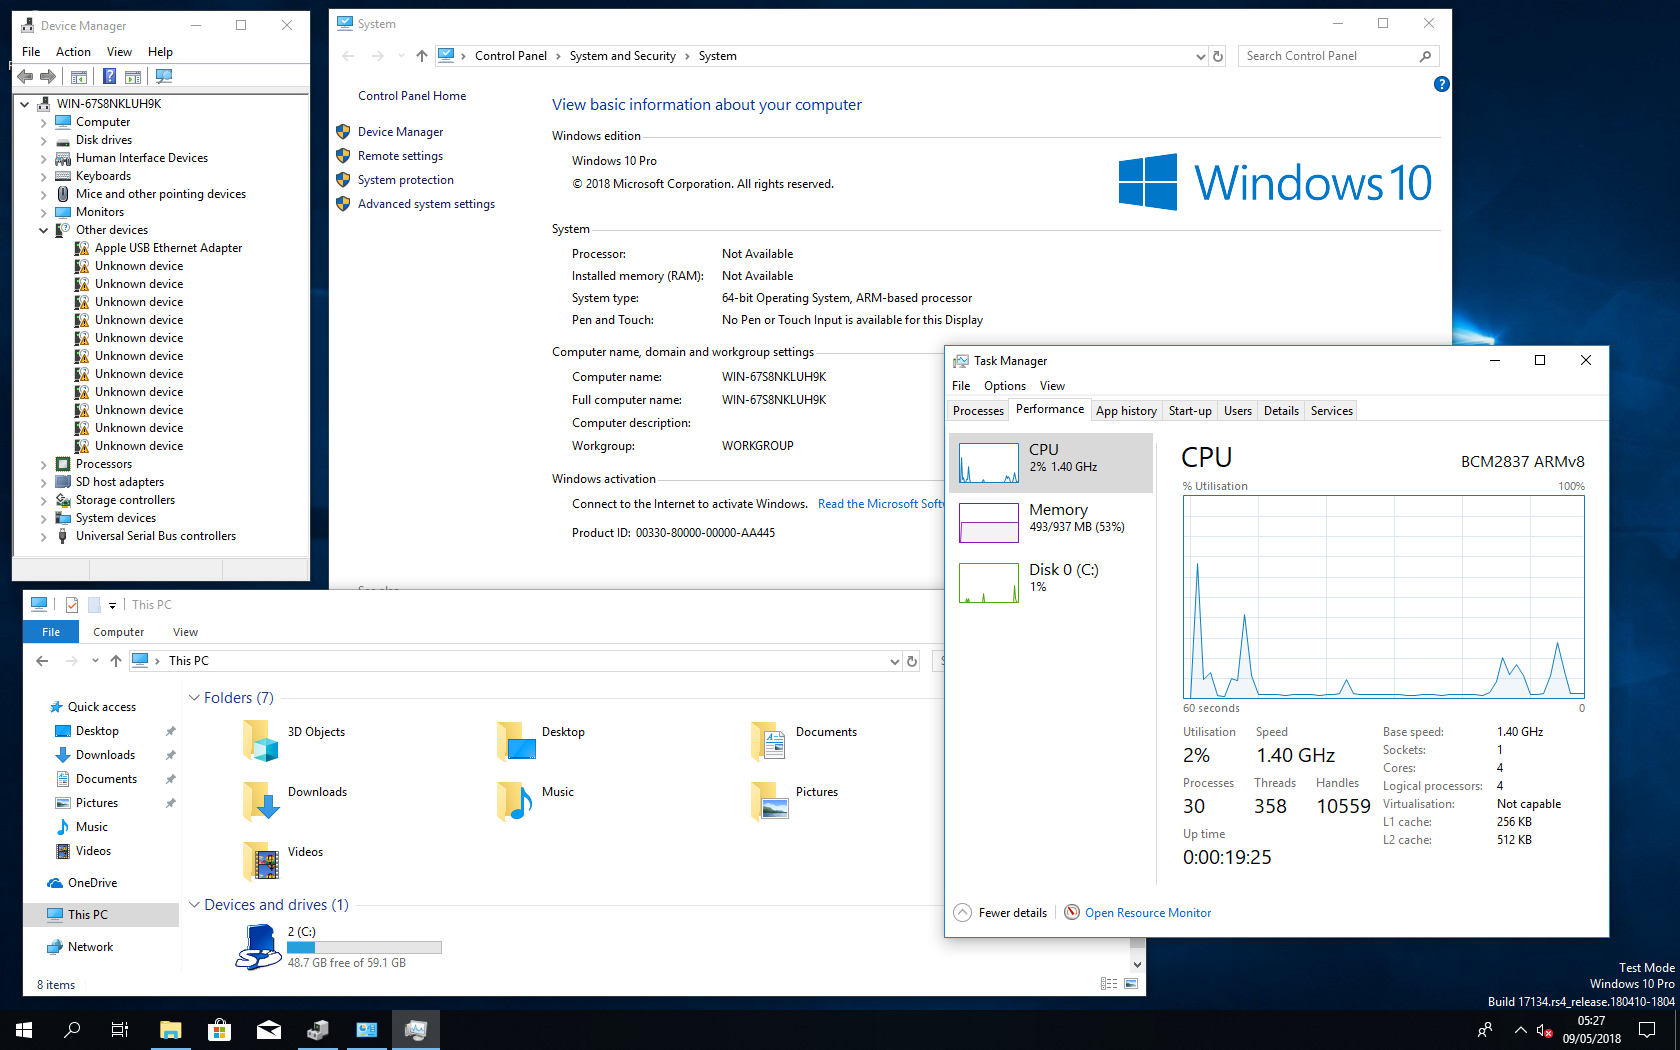
Task: Open the Documents folder in main pane
Action: (770, 740)
